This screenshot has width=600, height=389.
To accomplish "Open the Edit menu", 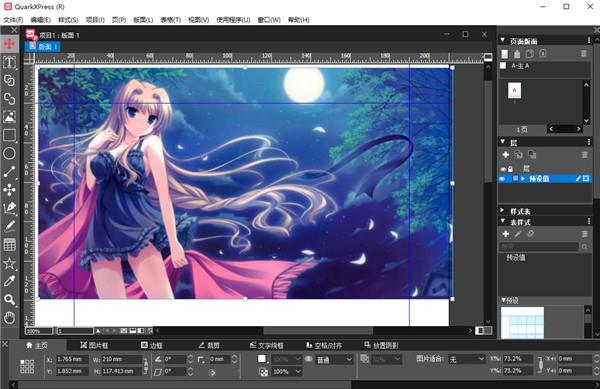I will [x=41, y=20].
